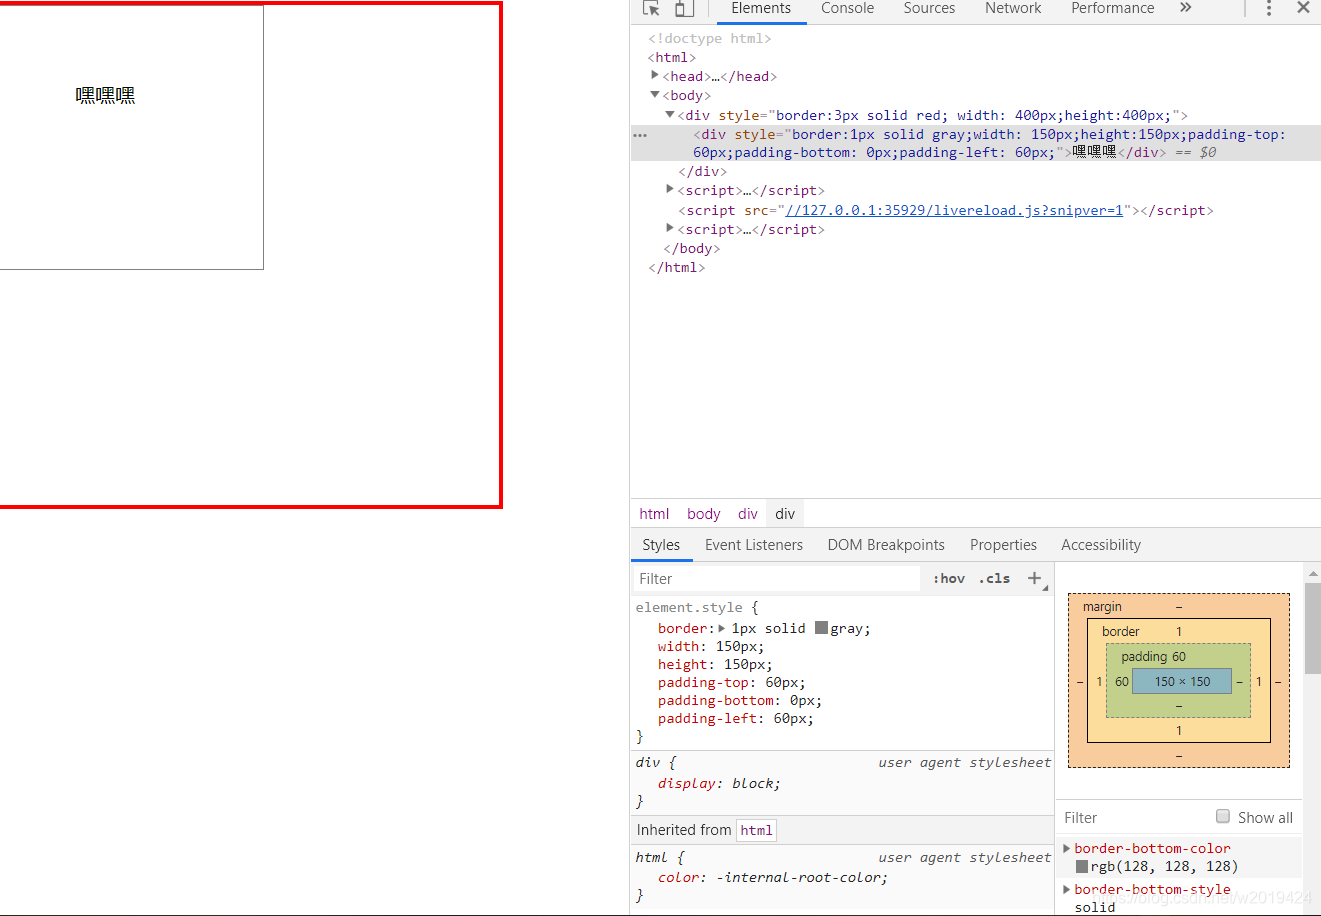Expand the head element node
1321x916 pixels.
[655, 76]
